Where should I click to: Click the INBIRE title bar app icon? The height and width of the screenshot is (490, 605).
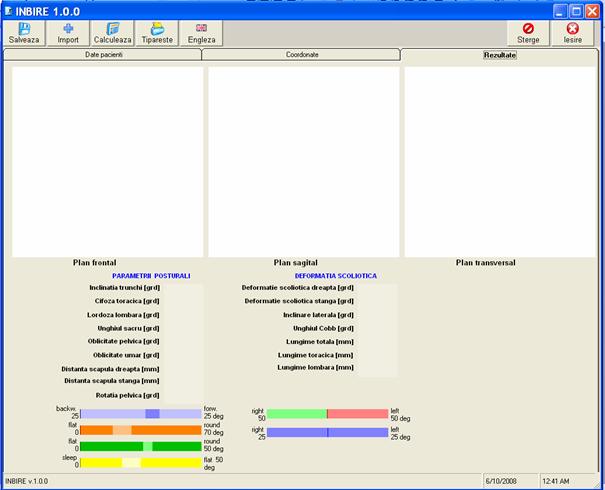pos(9,9)
